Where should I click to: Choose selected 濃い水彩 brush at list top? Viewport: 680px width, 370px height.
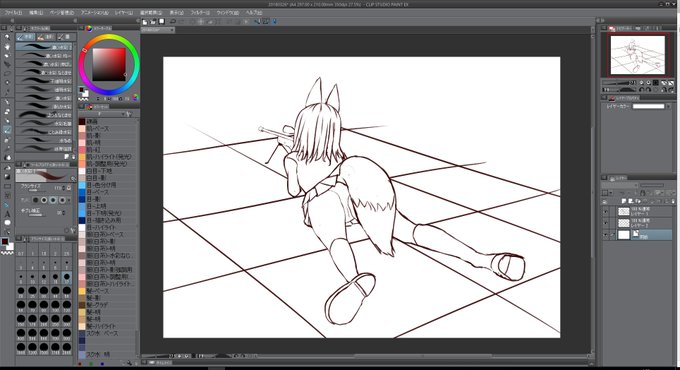coord(44,46)
